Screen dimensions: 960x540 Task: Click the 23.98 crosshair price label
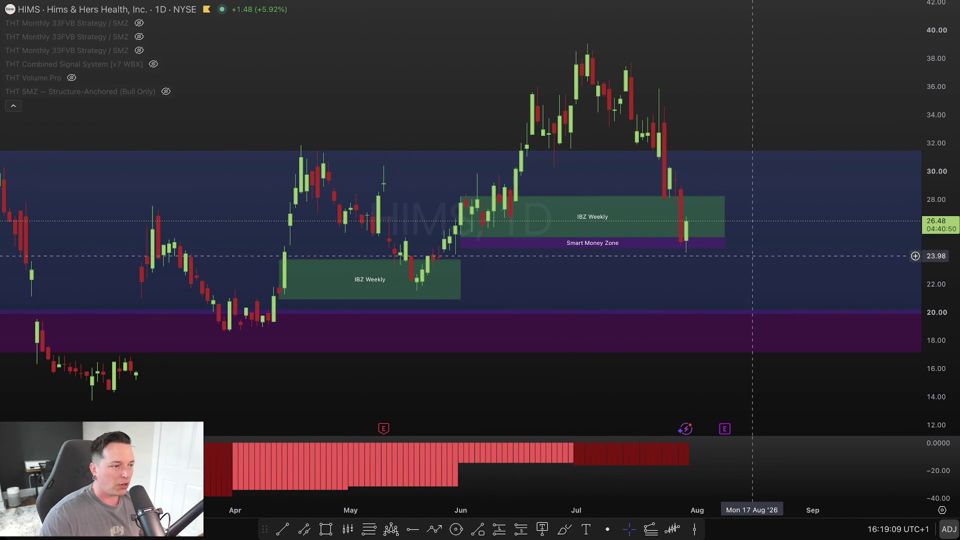point(936,256)
